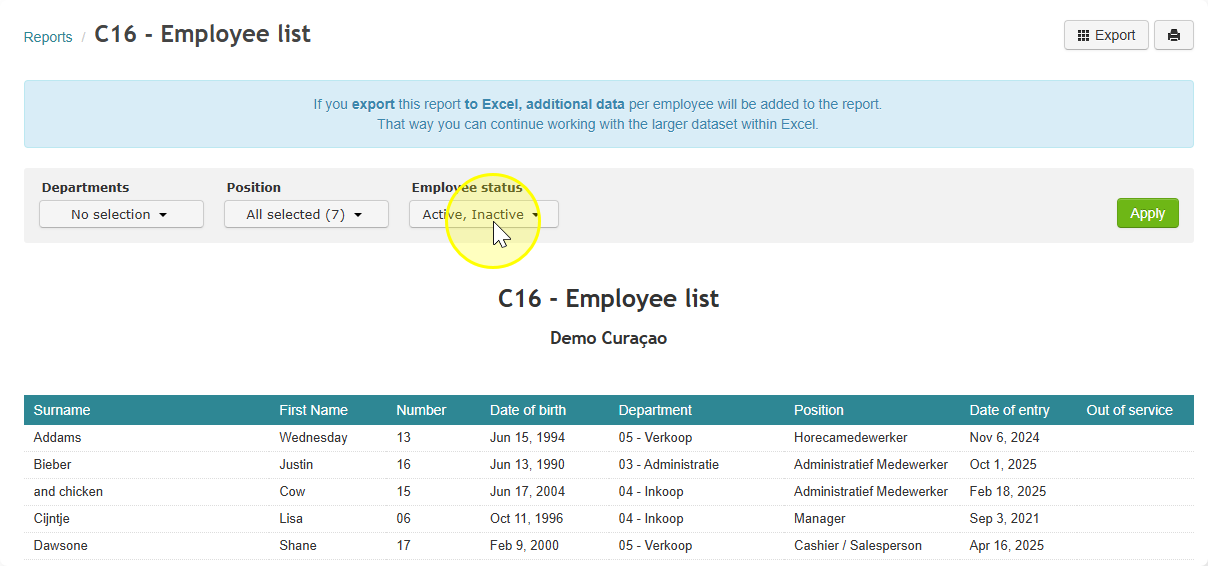Click entry date Nov 6, 2024
The height and width of the screenshot is (566, 1208).
[1005, 437]
